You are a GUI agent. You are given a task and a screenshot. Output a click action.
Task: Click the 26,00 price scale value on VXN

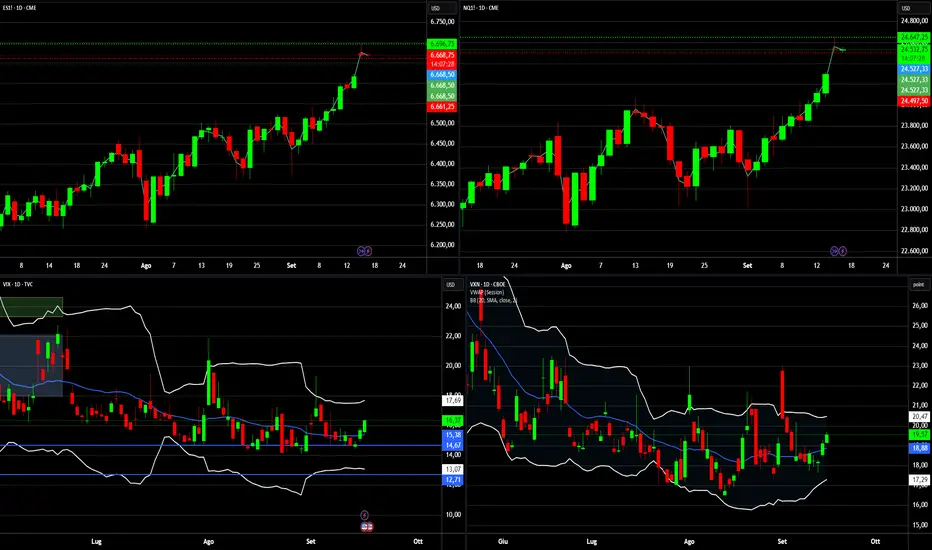tap(920, 306)
